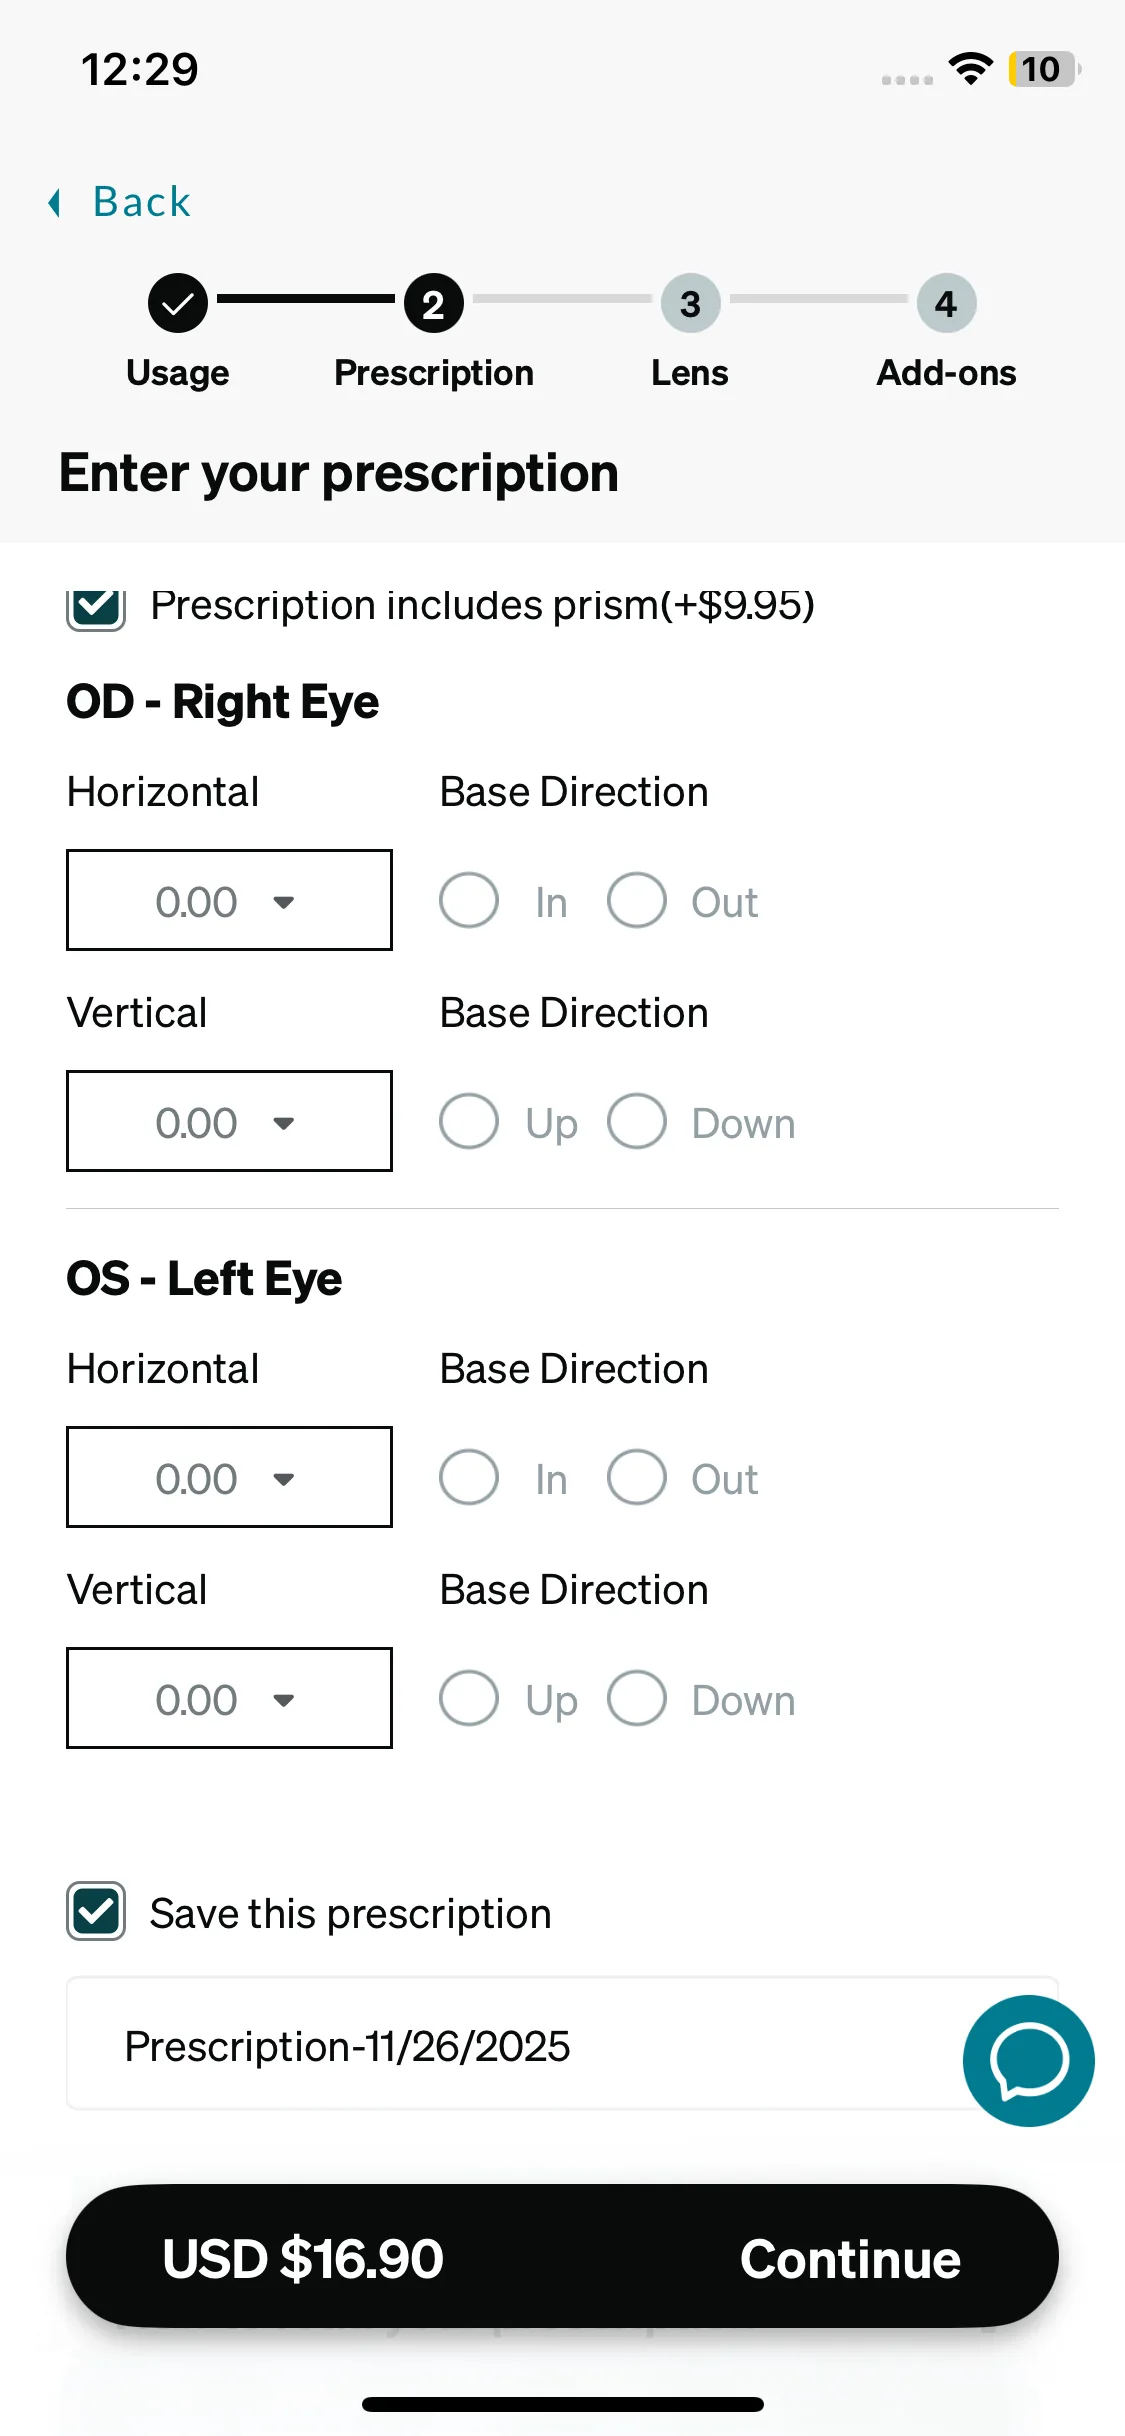Uncheck Prescription includes prism checkbox

96,607
